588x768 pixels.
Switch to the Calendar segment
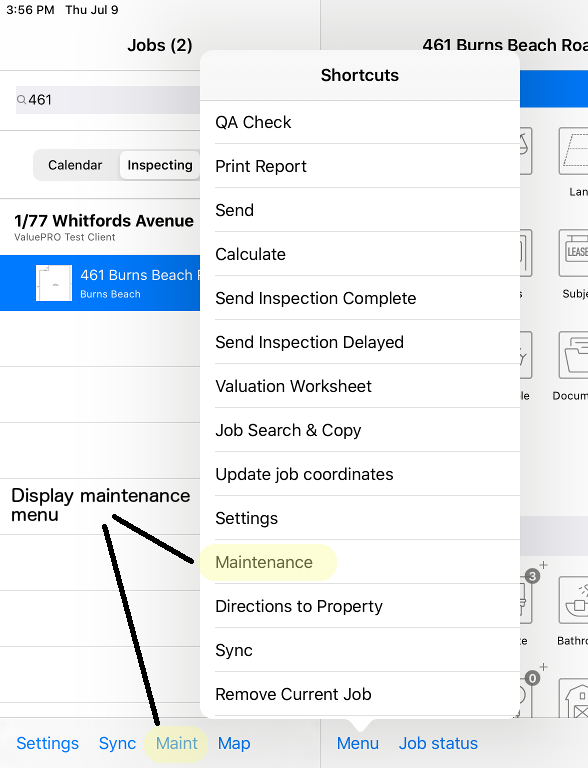(x=75, y=165)
